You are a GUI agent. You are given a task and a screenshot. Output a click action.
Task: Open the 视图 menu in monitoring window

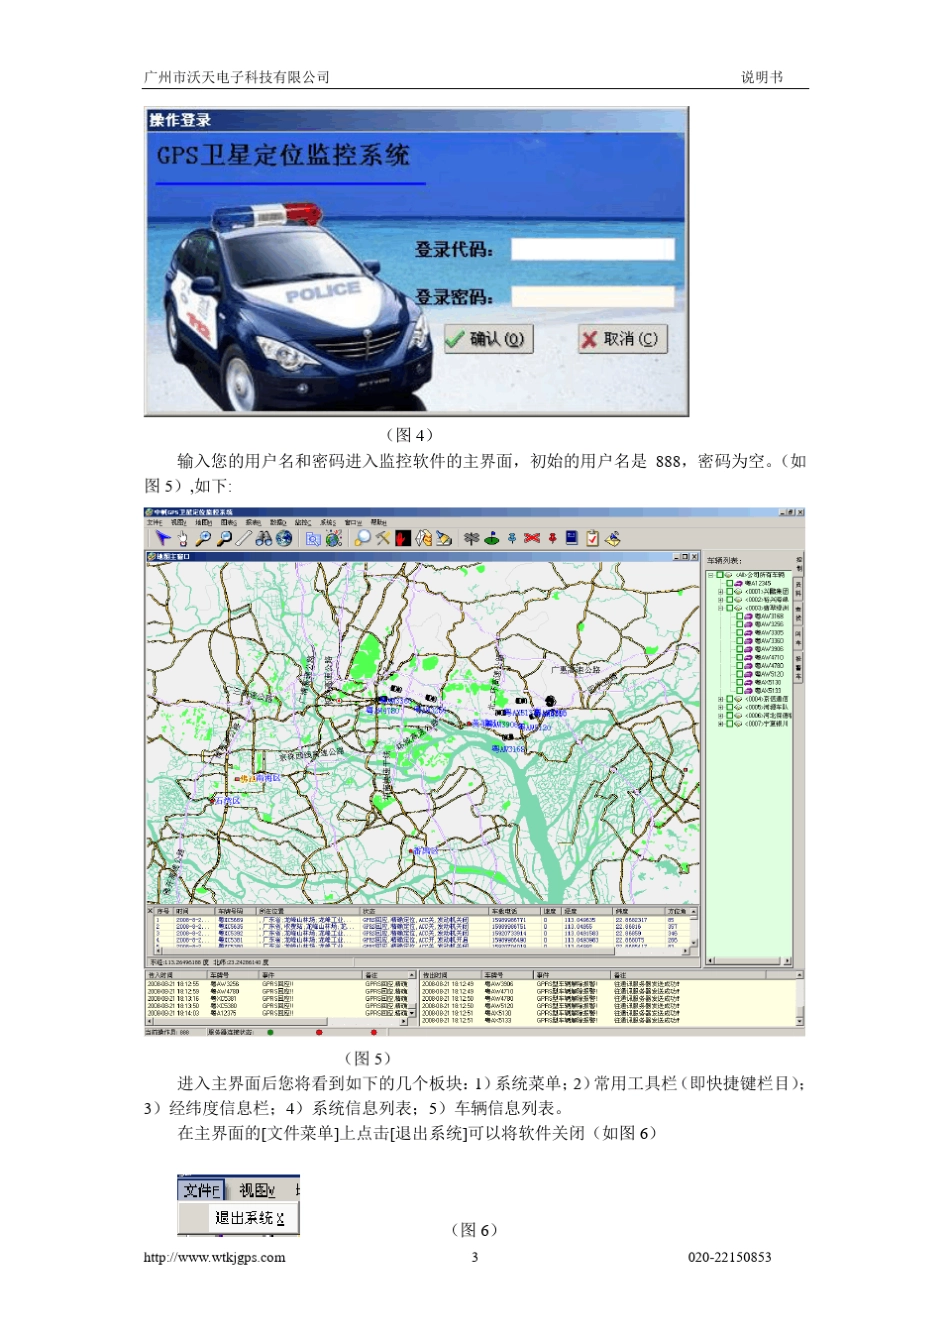click(x=178, y=522)
